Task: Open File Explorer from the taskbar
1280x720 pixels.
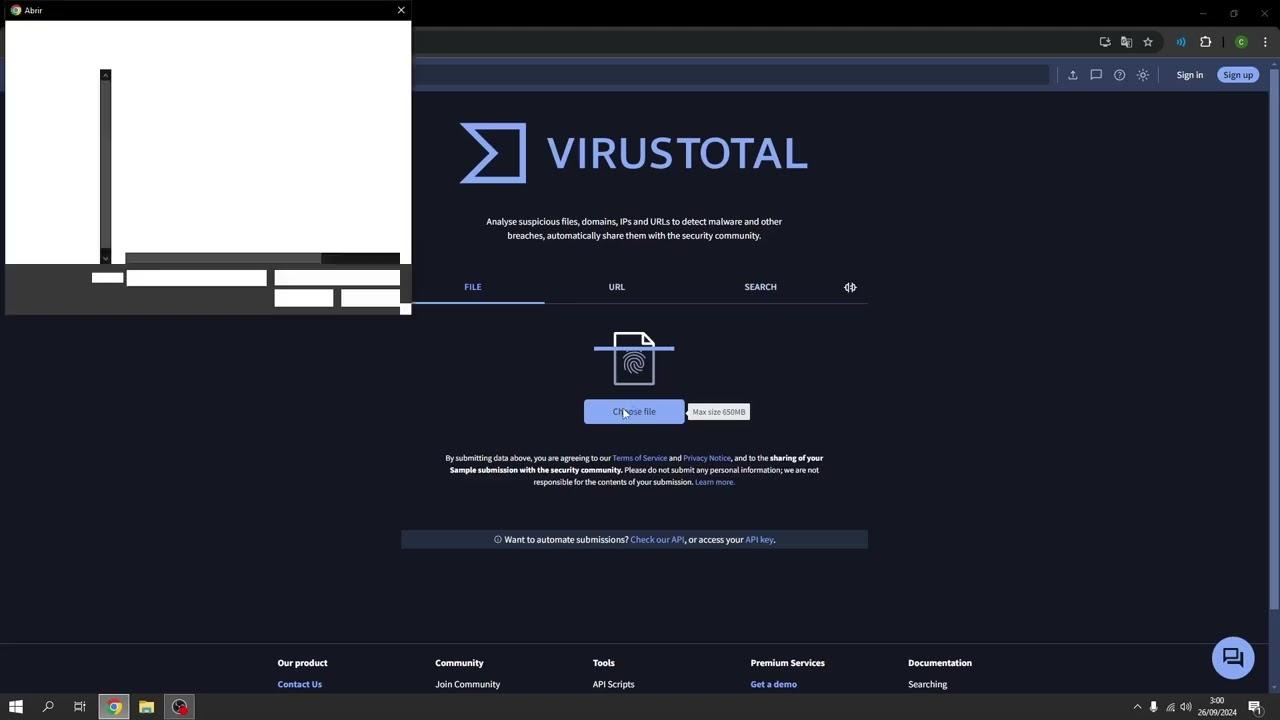Action: coord(146,707)
